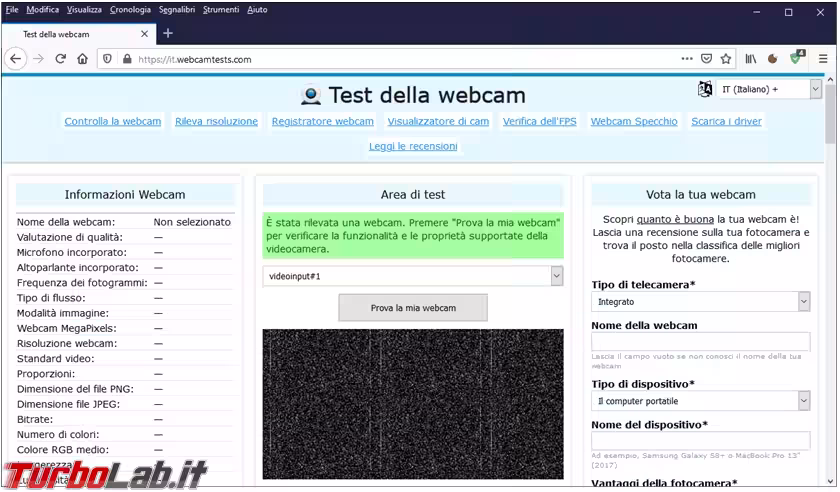Click the 'Non selezionato' webcam name value
Image resolution: width=840 pixels, height=492 pixels.
192,222
